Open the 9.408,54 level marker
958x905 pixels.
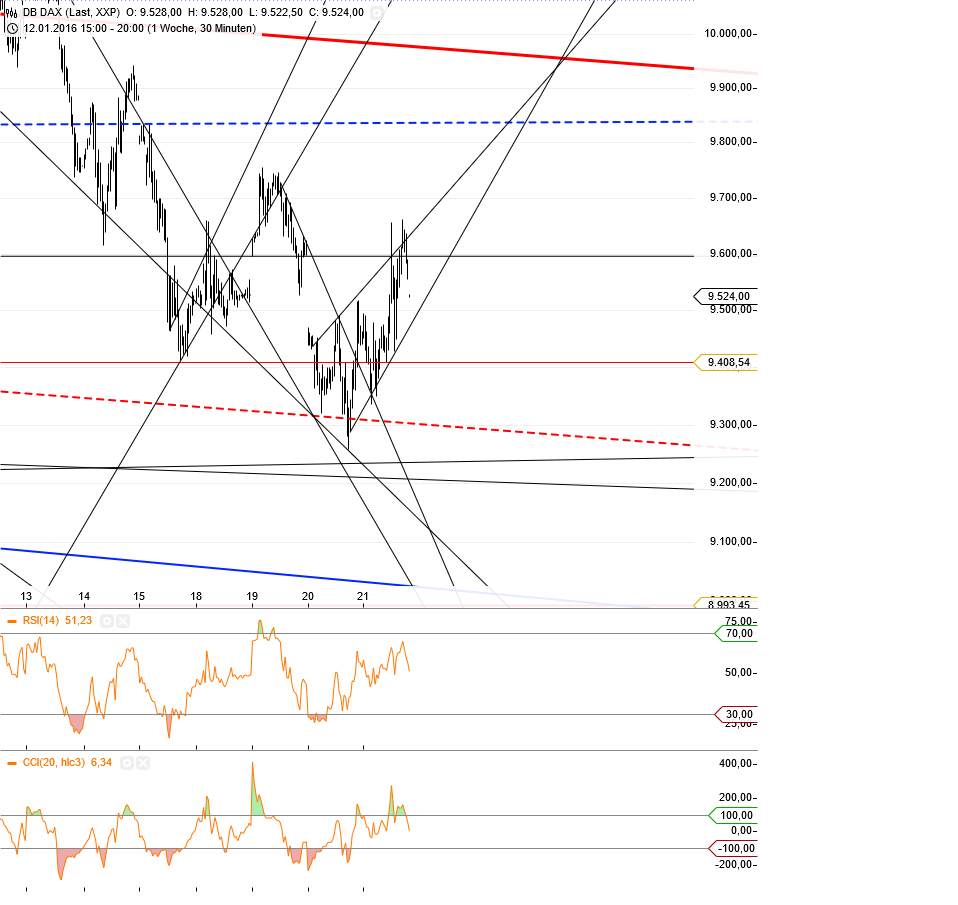[x=727, y=362]
